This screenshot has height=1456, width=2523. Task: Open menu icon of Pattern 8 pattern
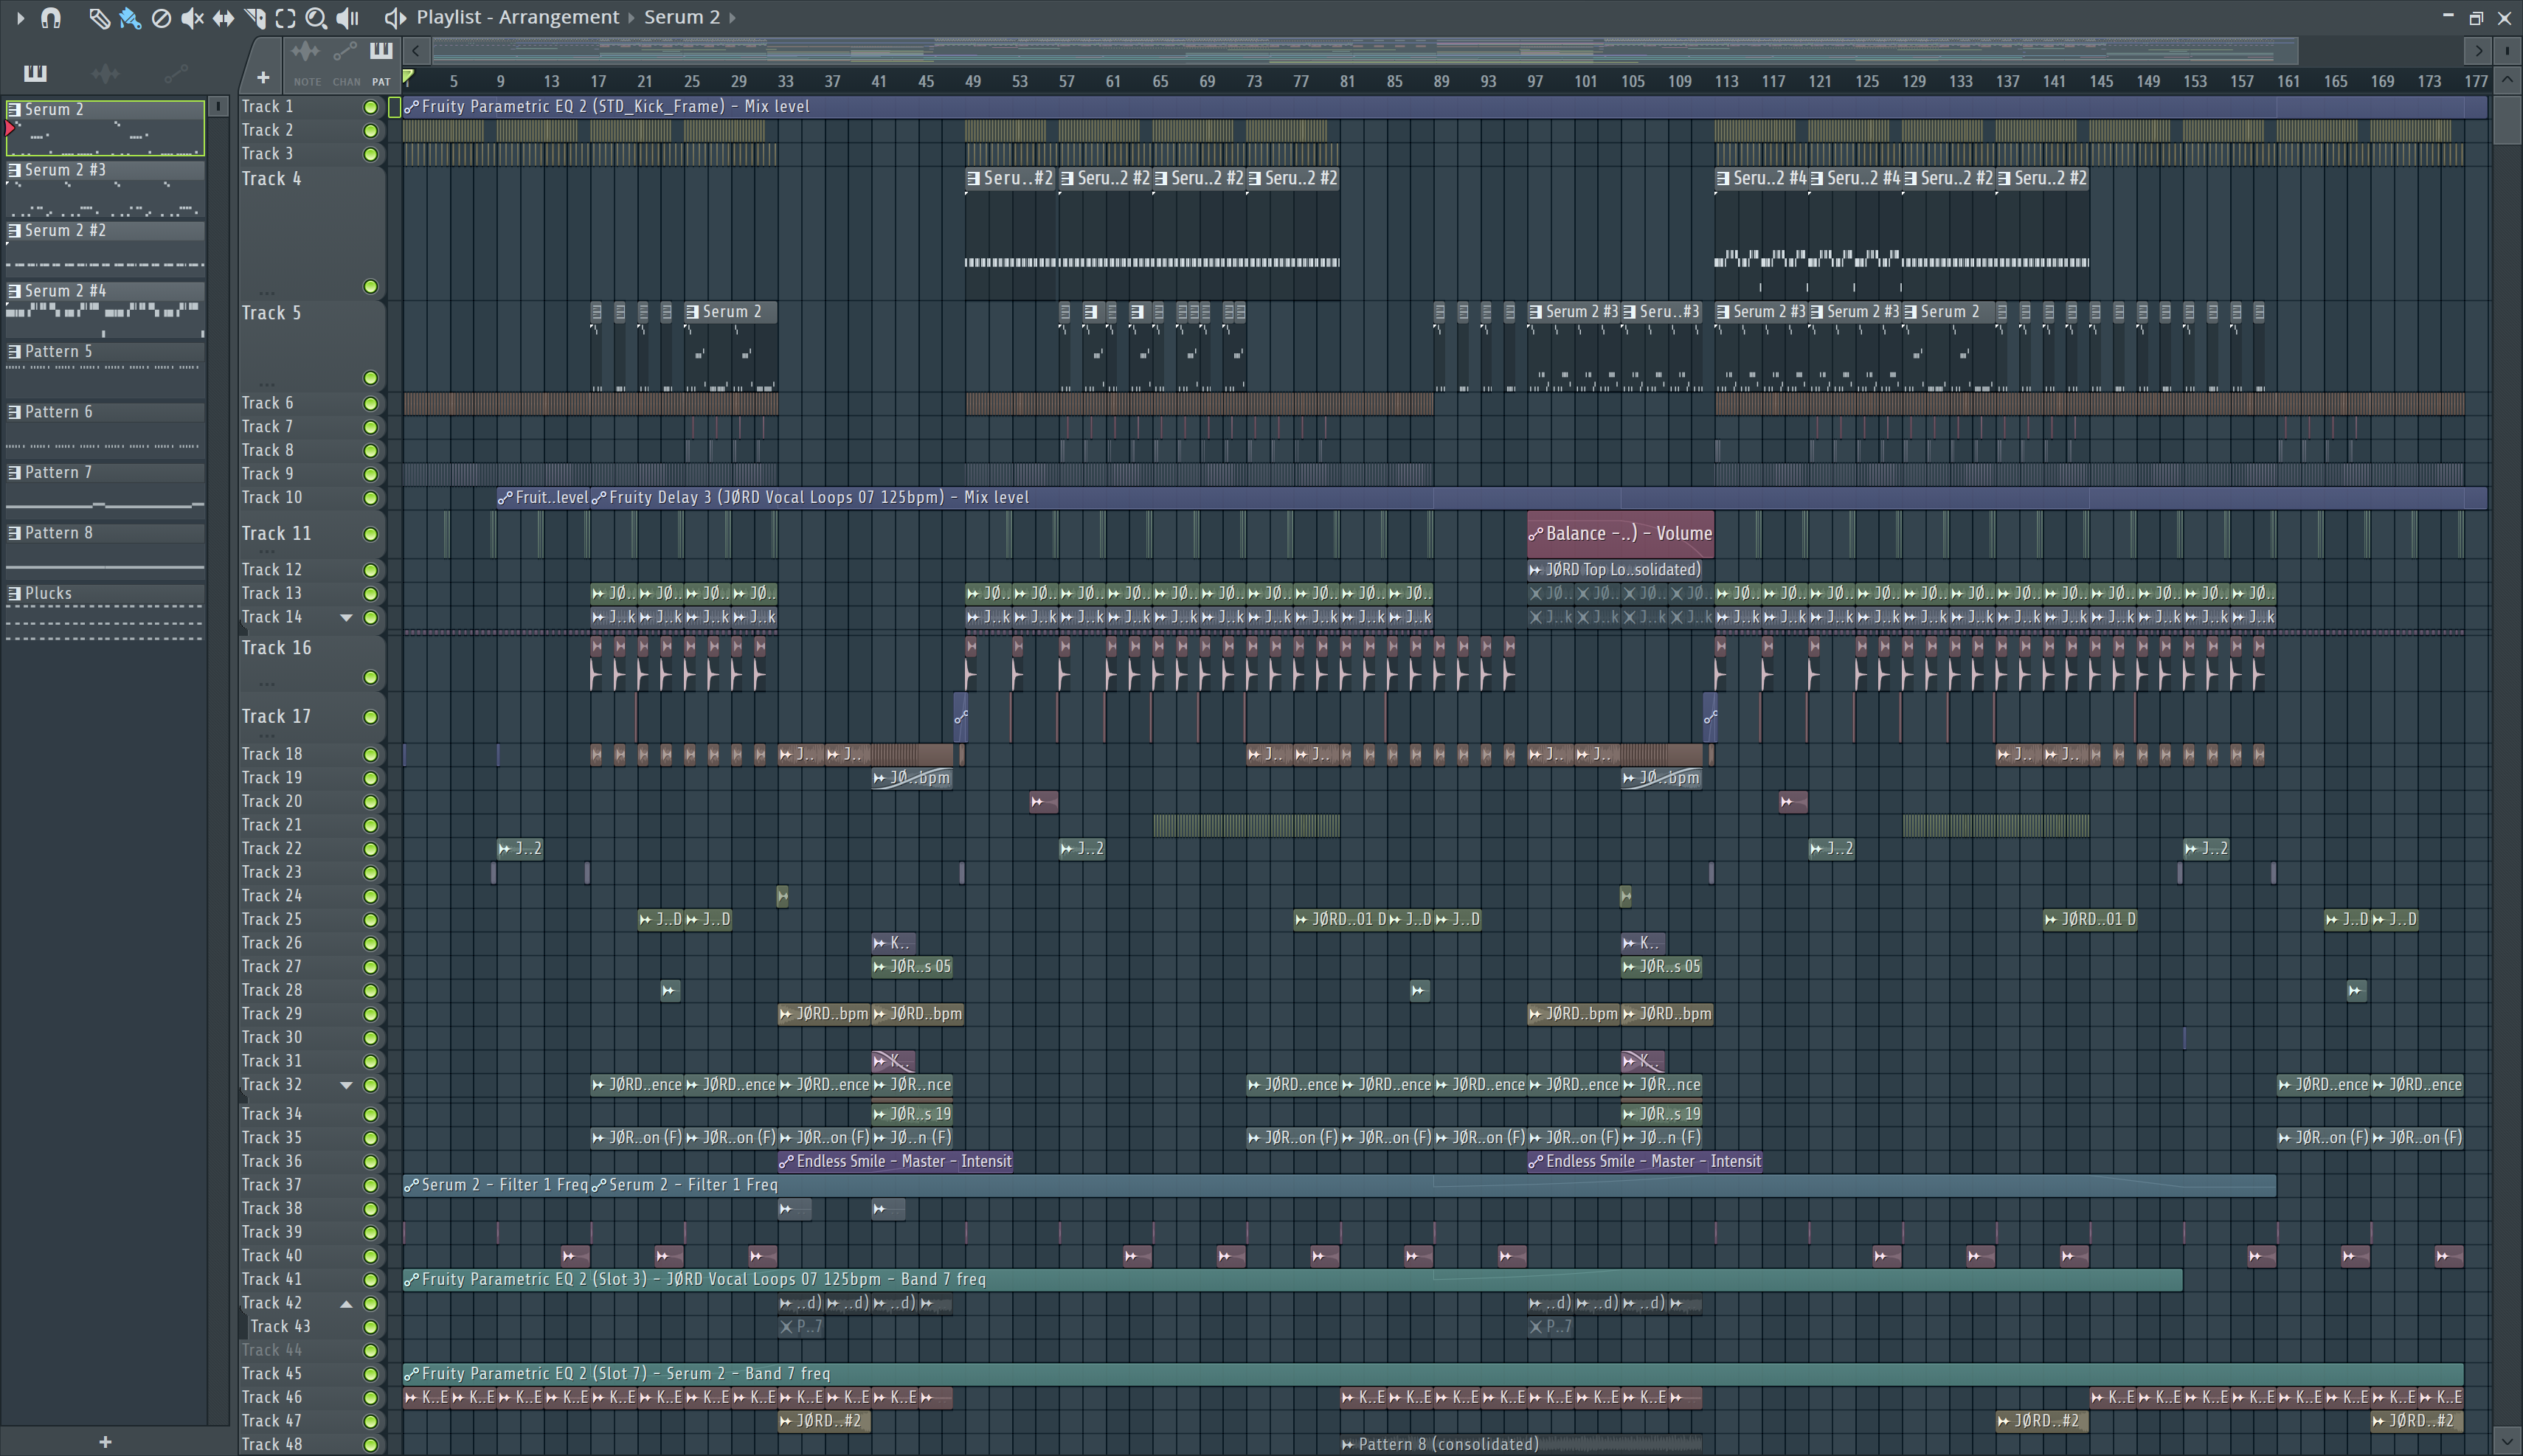click(x=14, y=533)
